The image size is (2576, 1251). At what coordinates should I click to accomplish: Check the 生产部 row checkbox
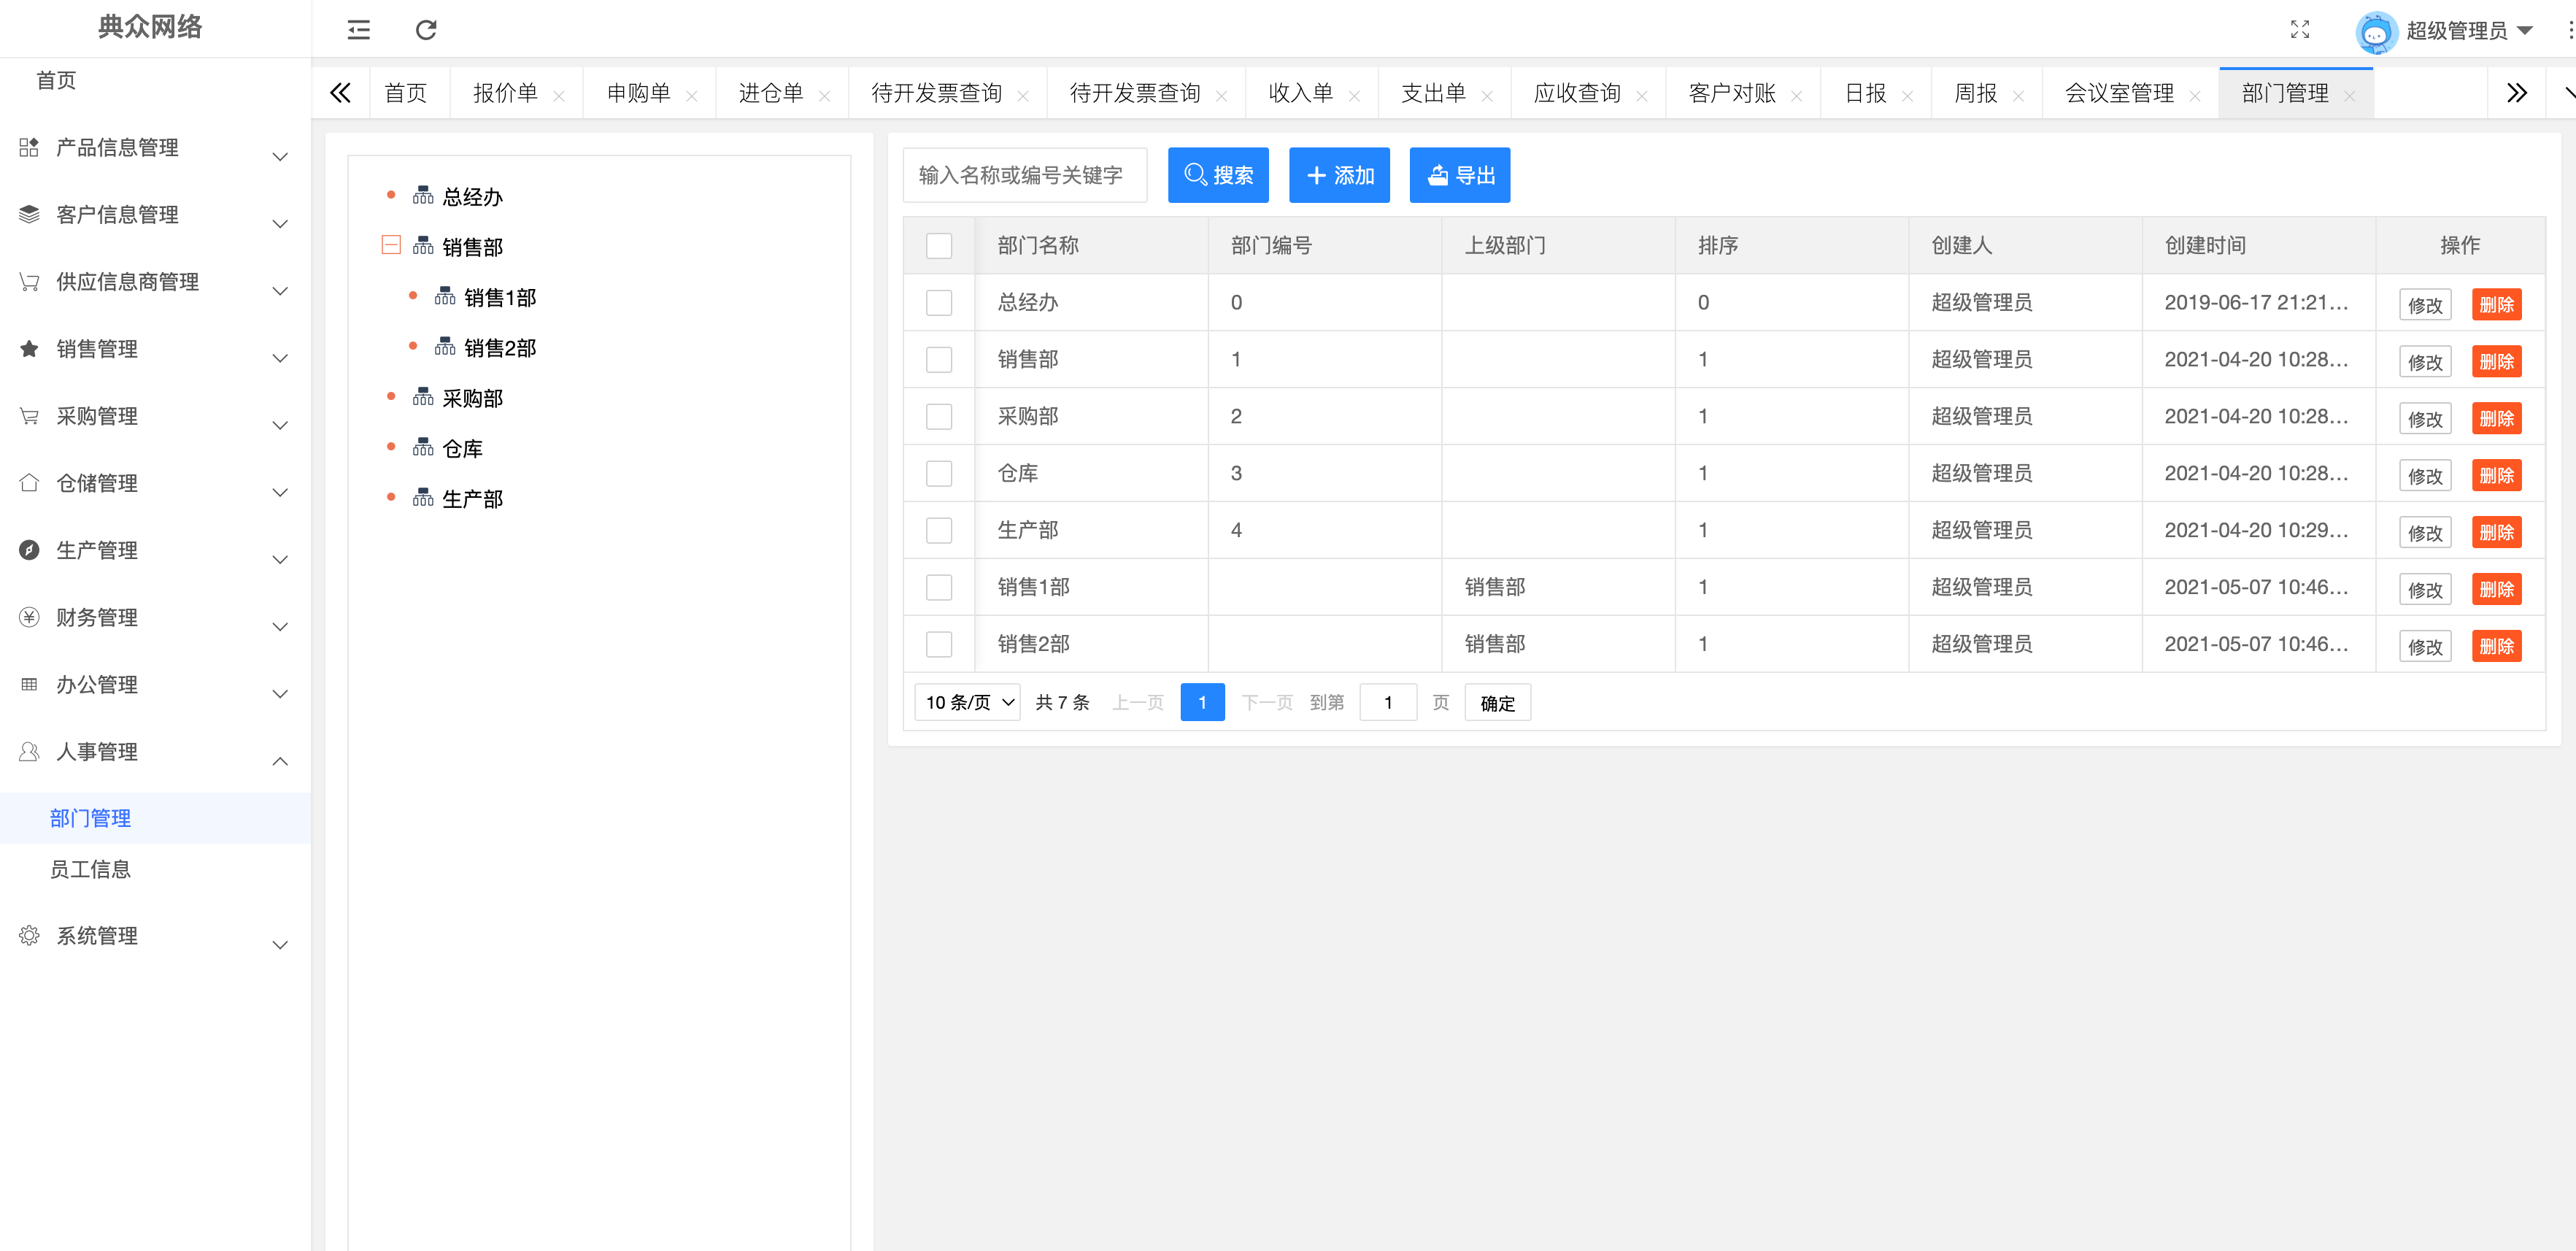[x=939, y=531]
